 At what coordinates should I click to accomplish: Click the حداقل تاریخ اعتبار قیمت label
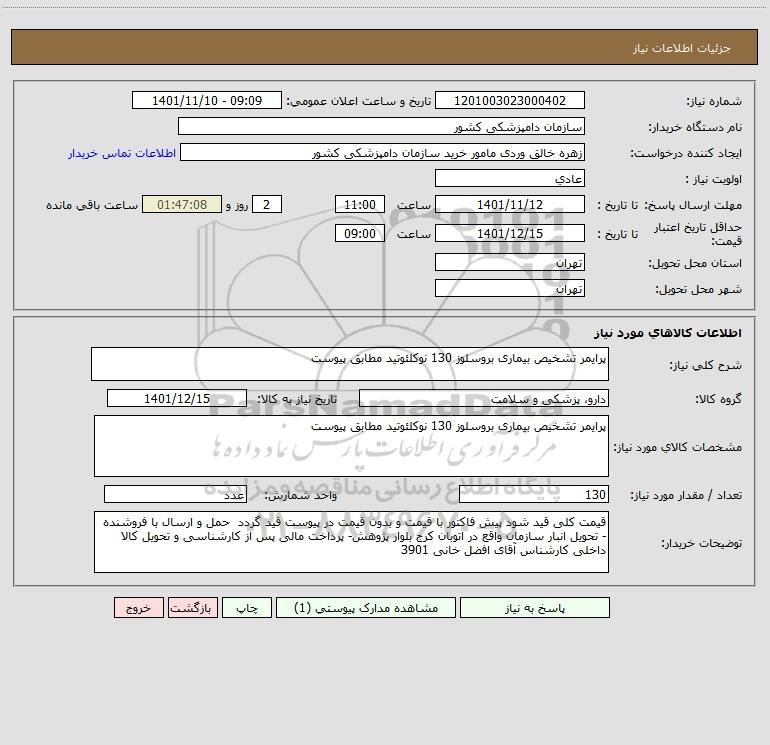pos(698,234)
